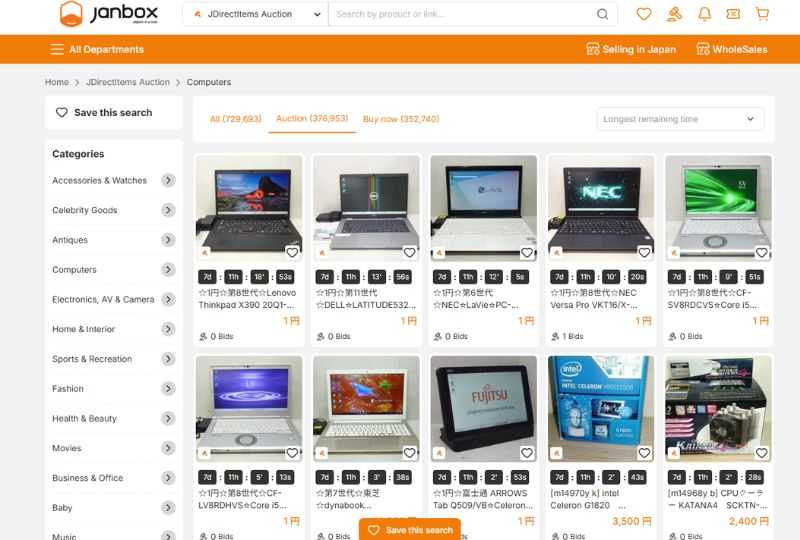Screen dimensions: 800x540
Task: Favorite the KATANA4 CPU cooler listing
Action: [x=761, y=453]
